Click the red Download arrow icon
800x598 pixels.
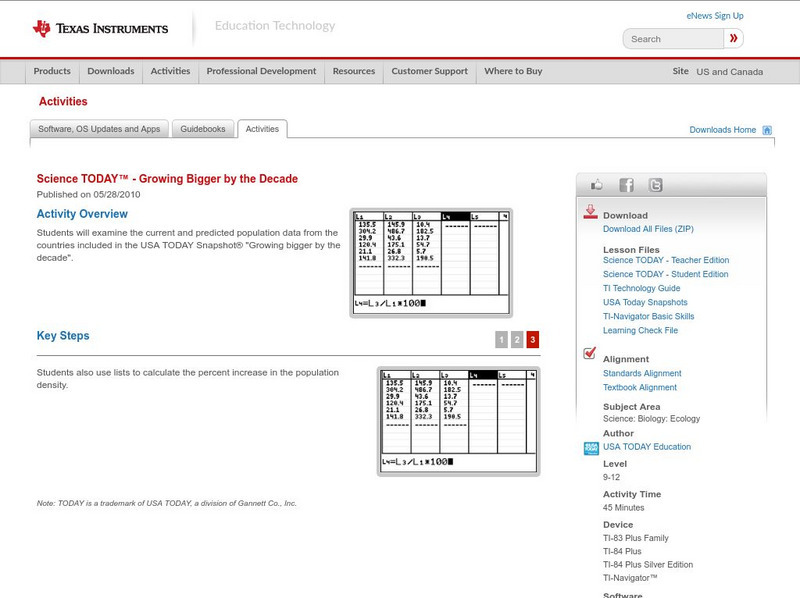[590, 212]
